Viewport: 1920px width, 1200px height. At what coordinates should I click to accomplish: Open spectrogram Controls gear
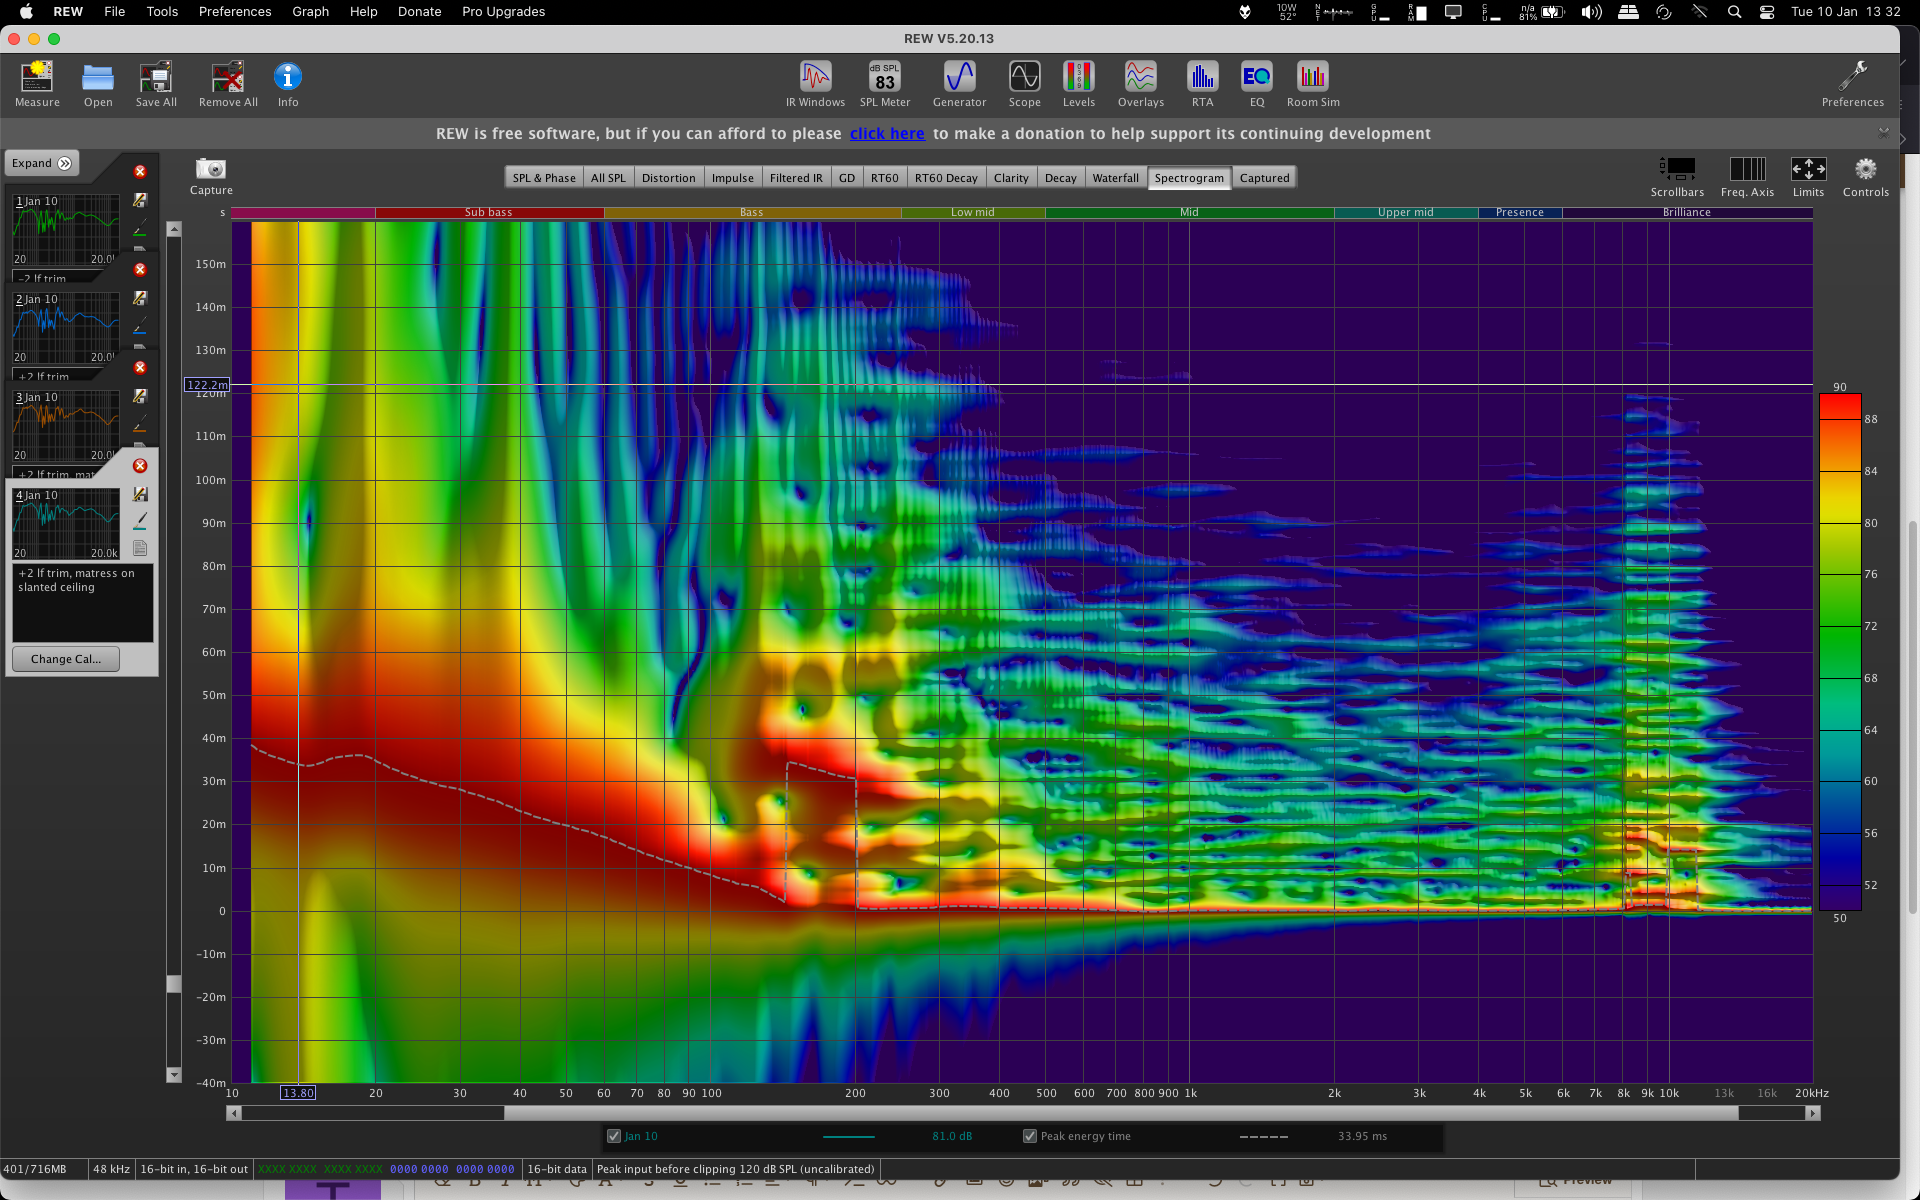[x=1866, y=177]
